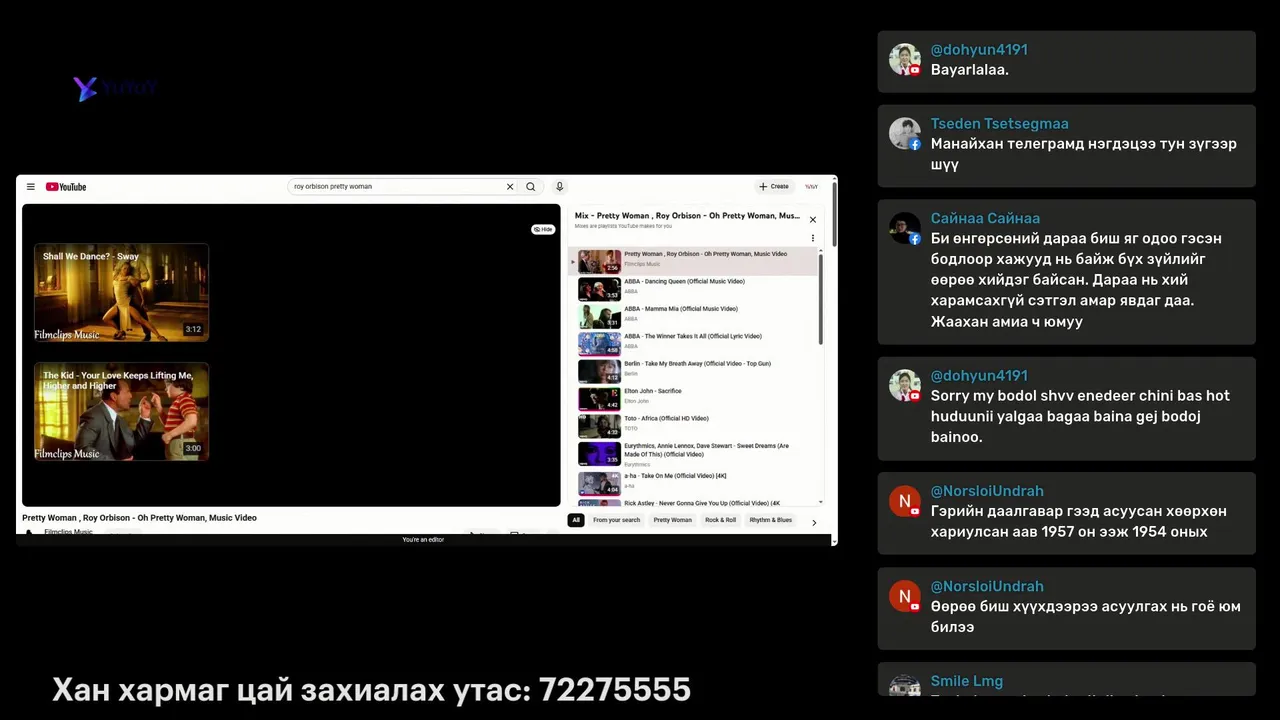Viewport: 1280px width, 720px height.
Task: Play 'Berlin - Take My Breath Away'
Action: click(694, 371)
